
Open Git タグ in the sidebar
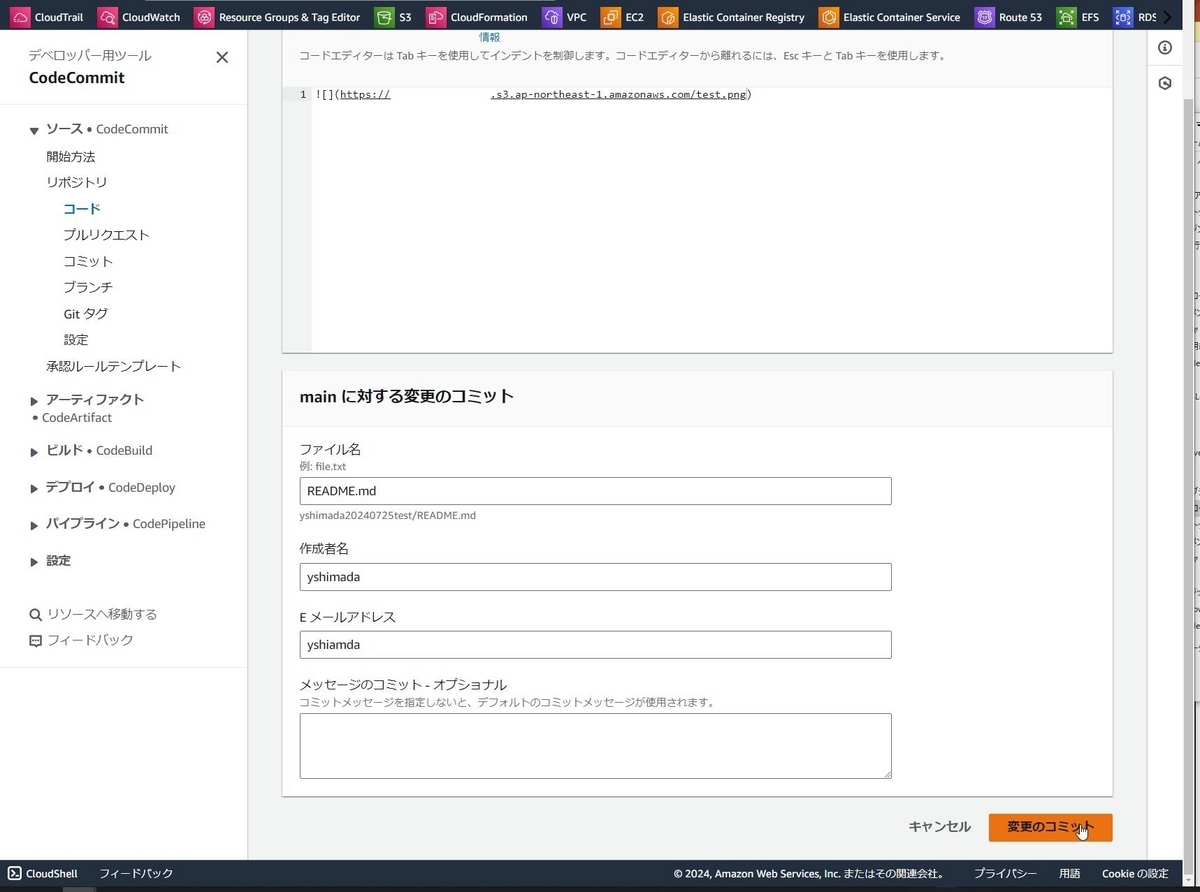click(86, 313)
